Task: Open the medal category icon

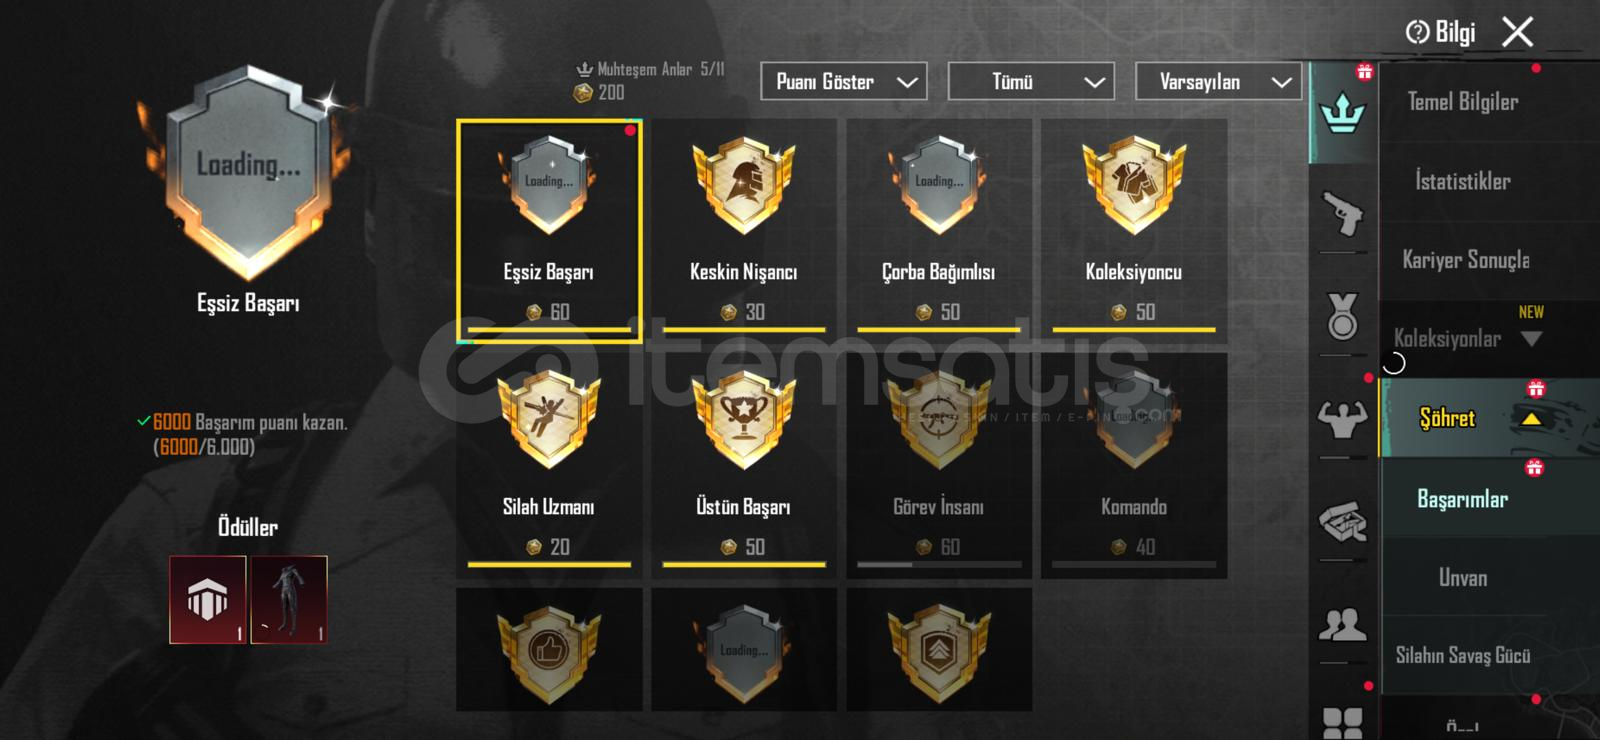Action: tap(1342, 316)
